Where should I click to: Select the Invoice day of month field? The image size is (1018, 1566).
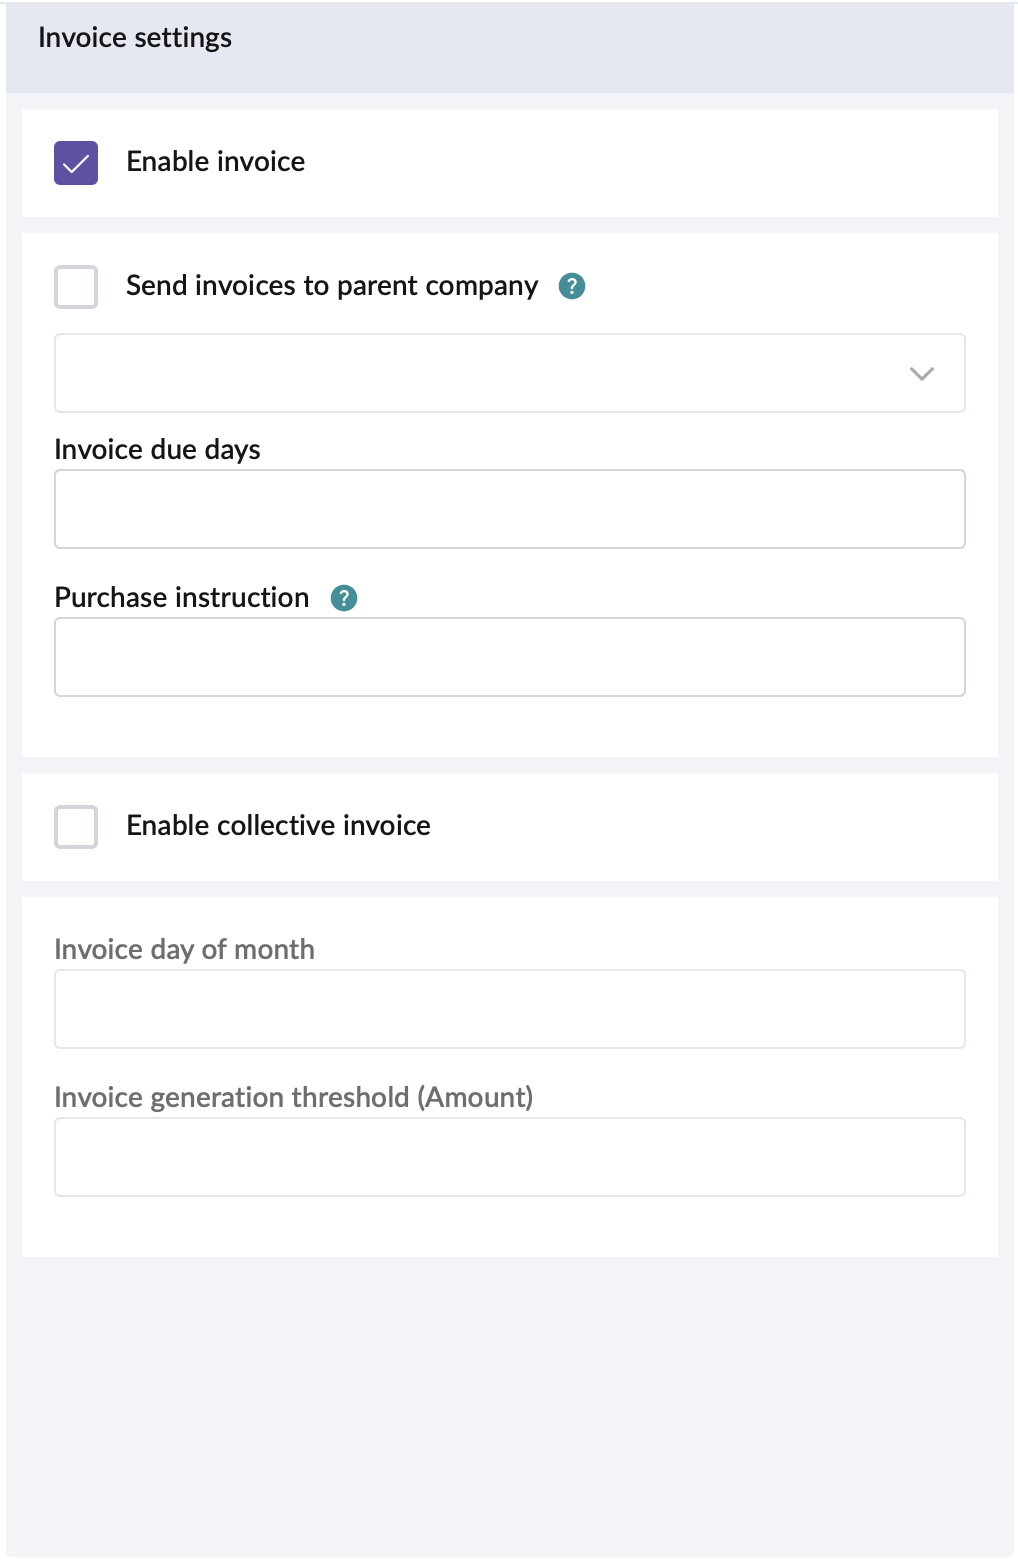coord(509,1009)
